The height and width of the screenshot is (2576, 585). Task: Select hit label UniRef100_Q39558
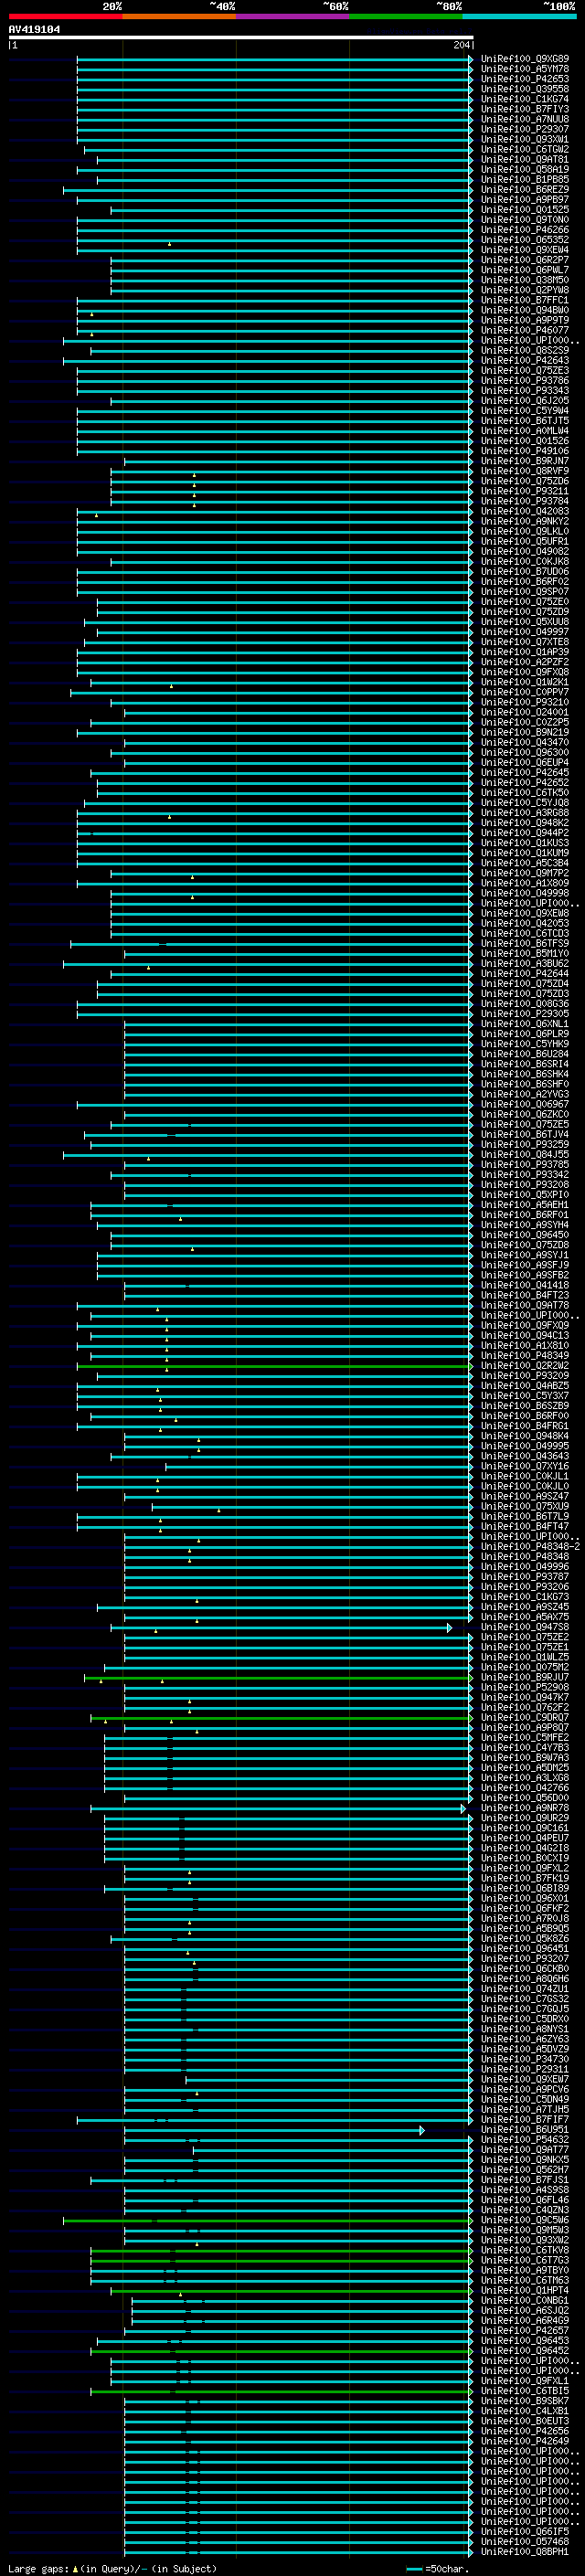(525, 89)
